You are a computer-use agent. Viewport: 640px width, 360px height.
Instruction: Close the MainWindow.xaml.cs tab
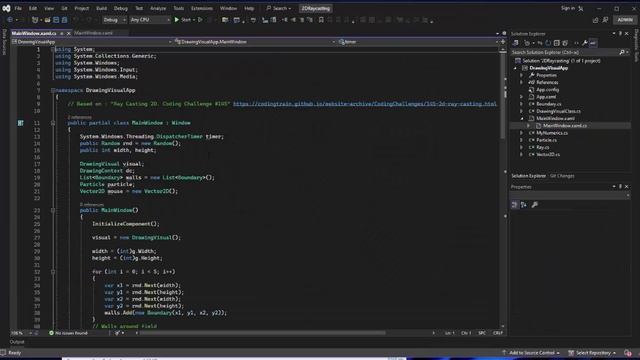(x=69, y=33)
